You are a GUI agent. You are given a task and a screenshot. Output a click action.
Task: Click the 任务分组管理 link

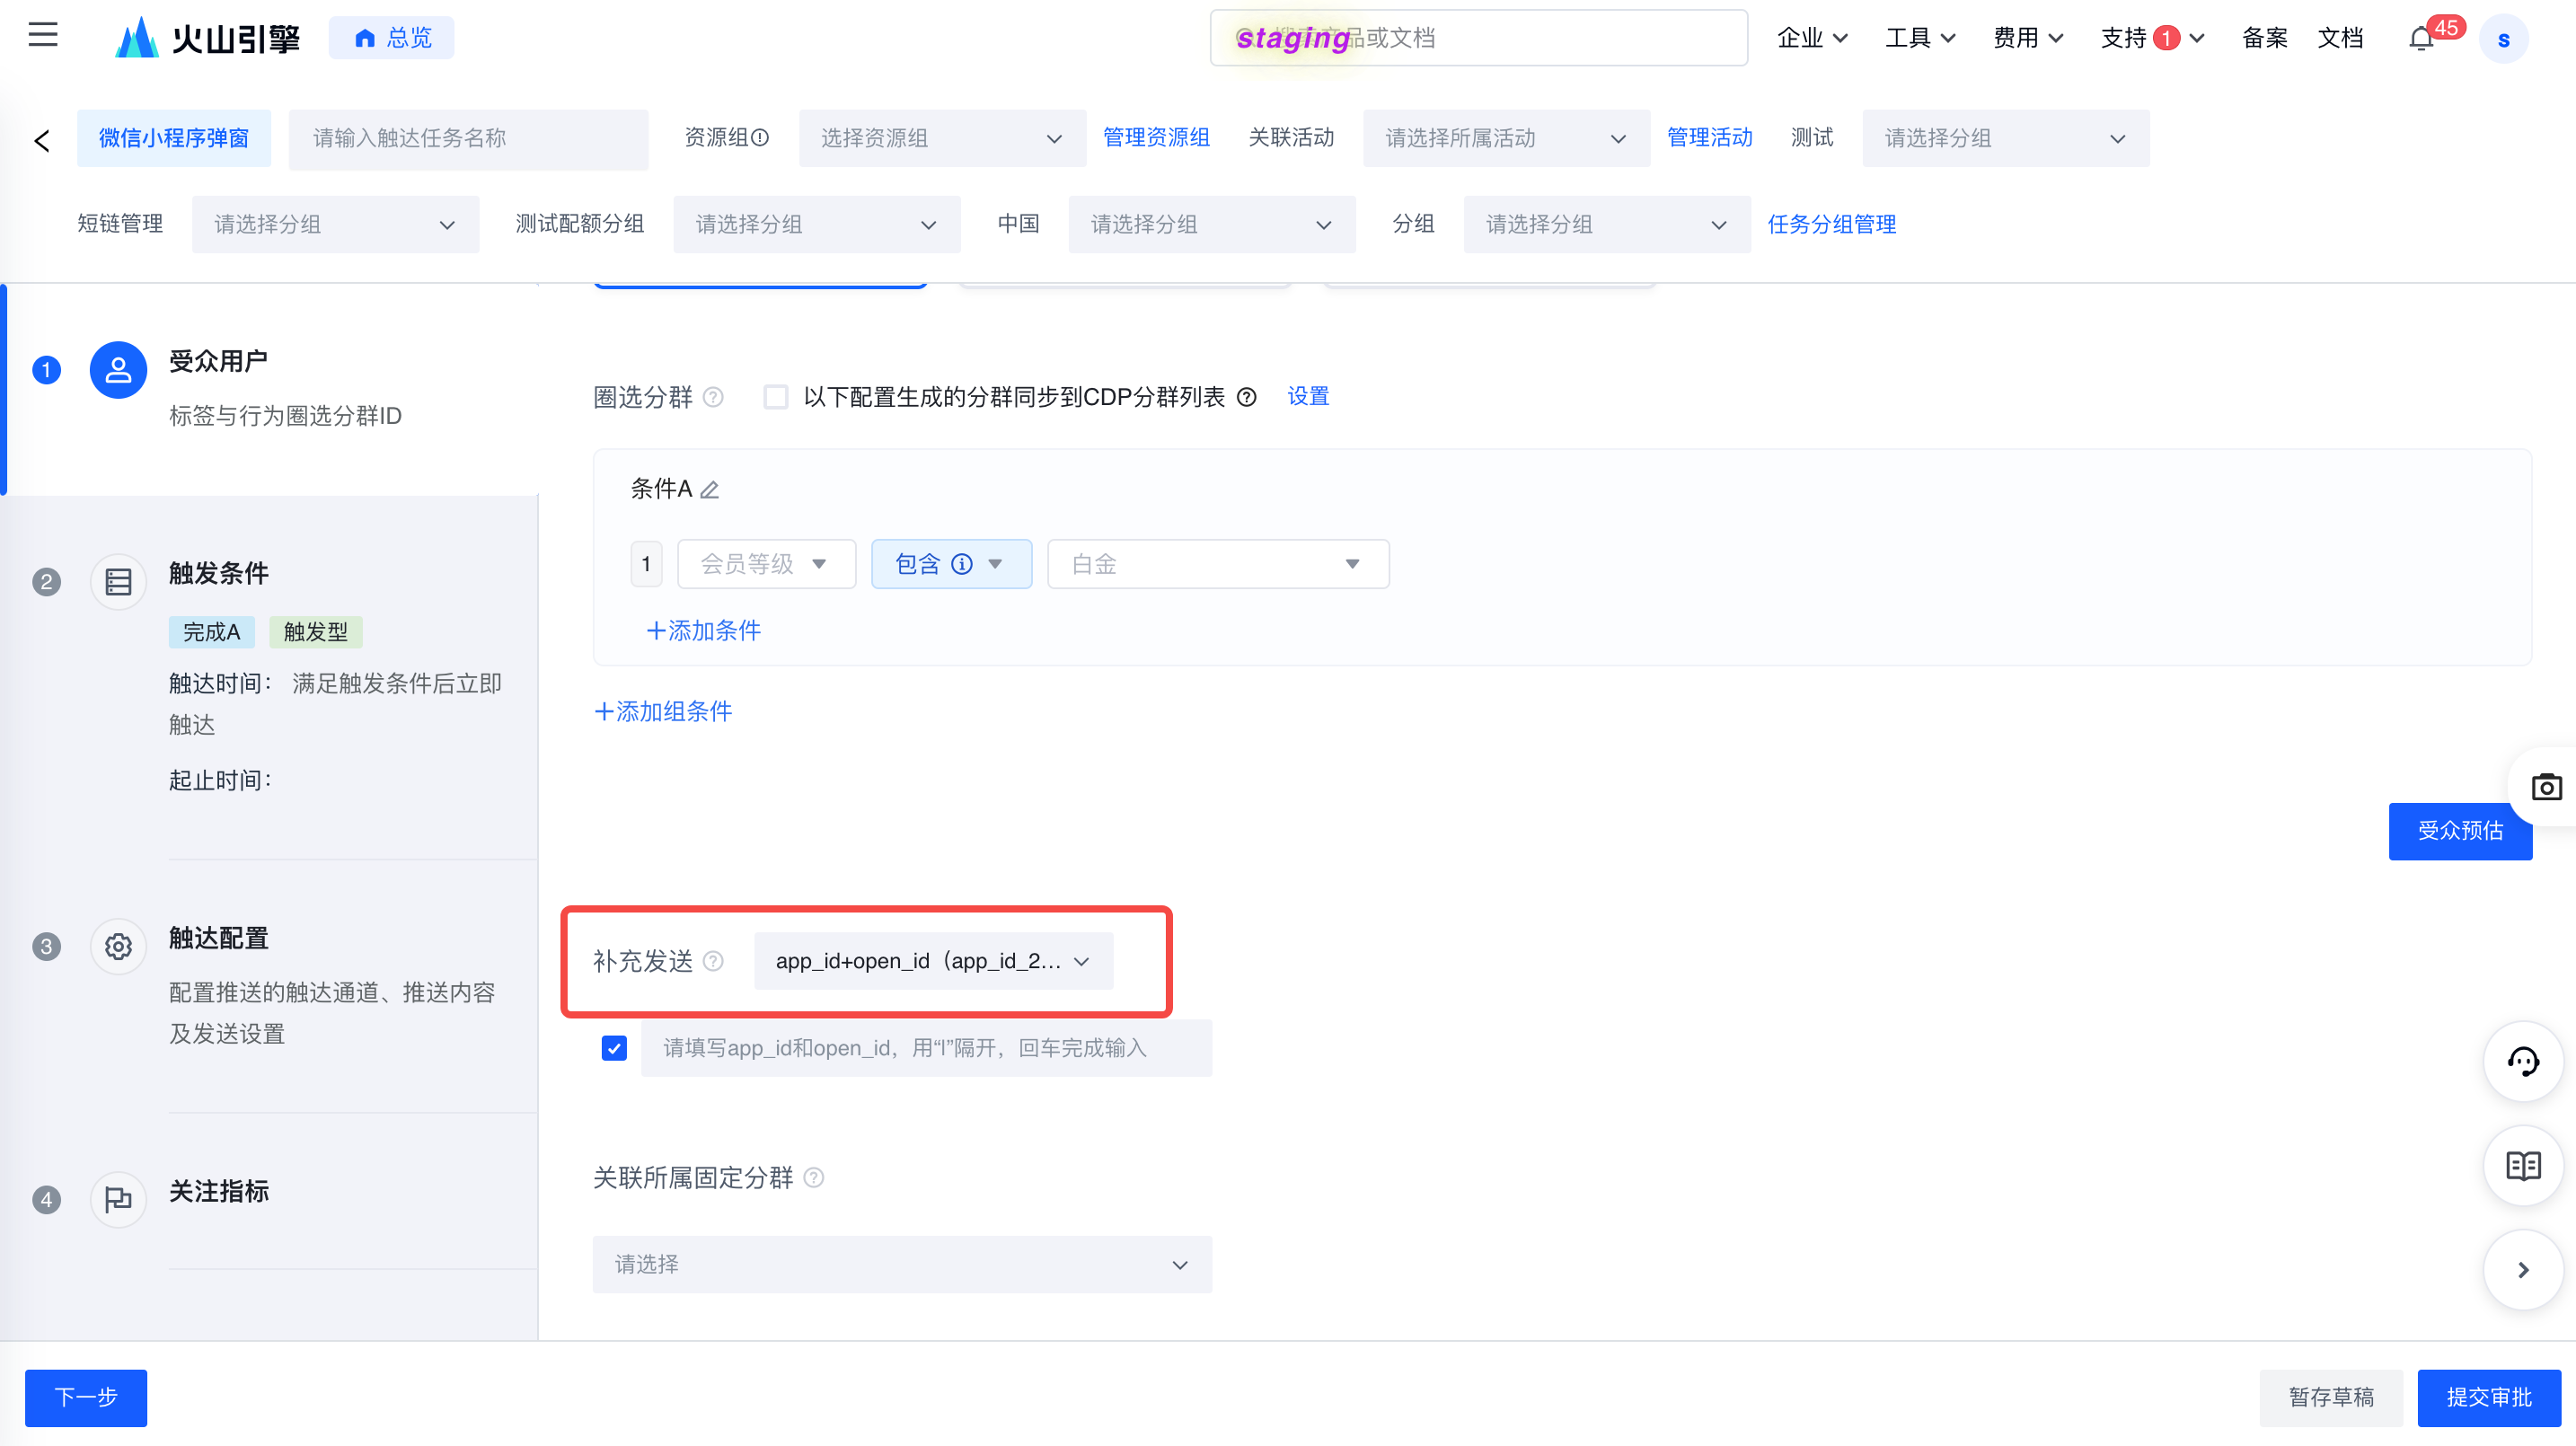[1831, 224]
